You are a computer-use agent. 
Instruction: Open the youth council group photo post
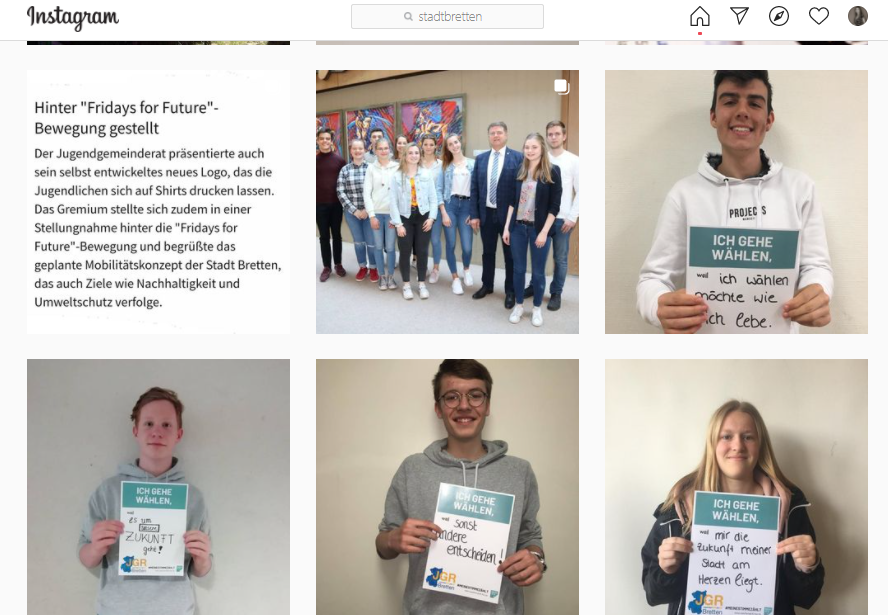[x=447, y=202]
